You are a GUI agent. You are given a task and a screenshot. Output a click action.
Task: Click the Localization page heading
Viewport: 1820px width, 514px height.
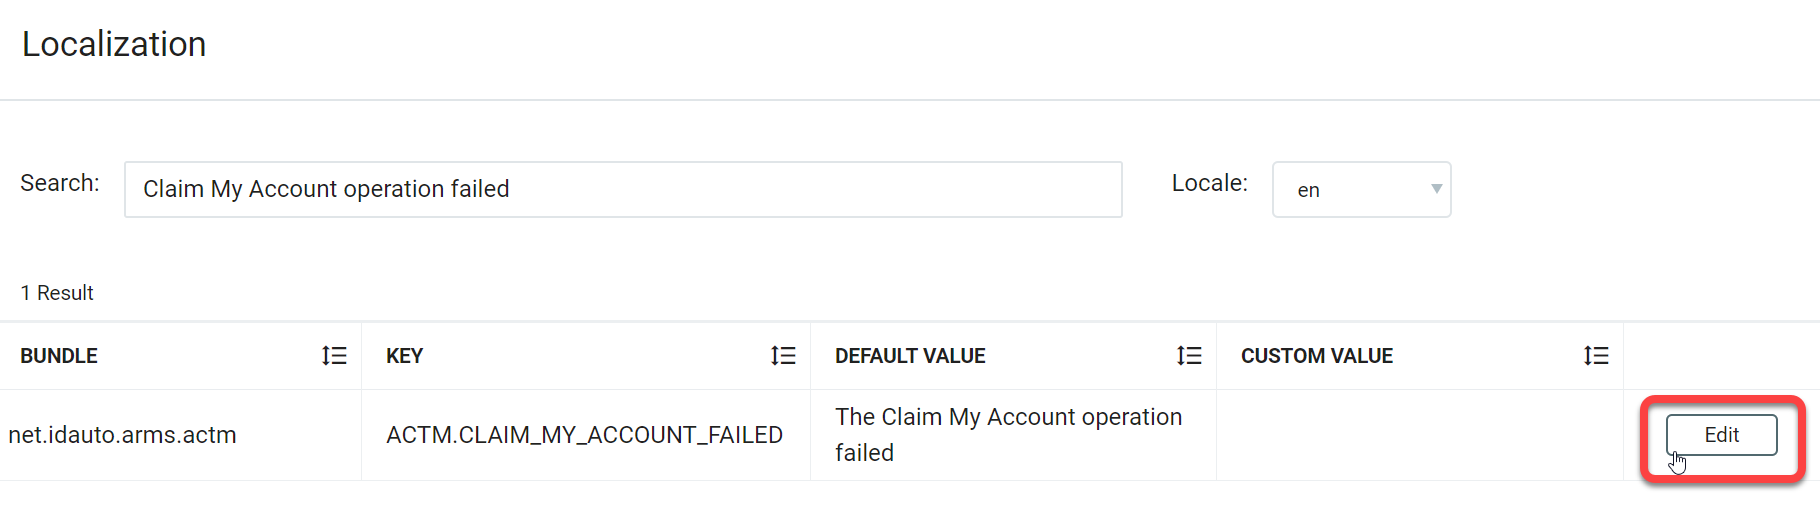point(114,44)
